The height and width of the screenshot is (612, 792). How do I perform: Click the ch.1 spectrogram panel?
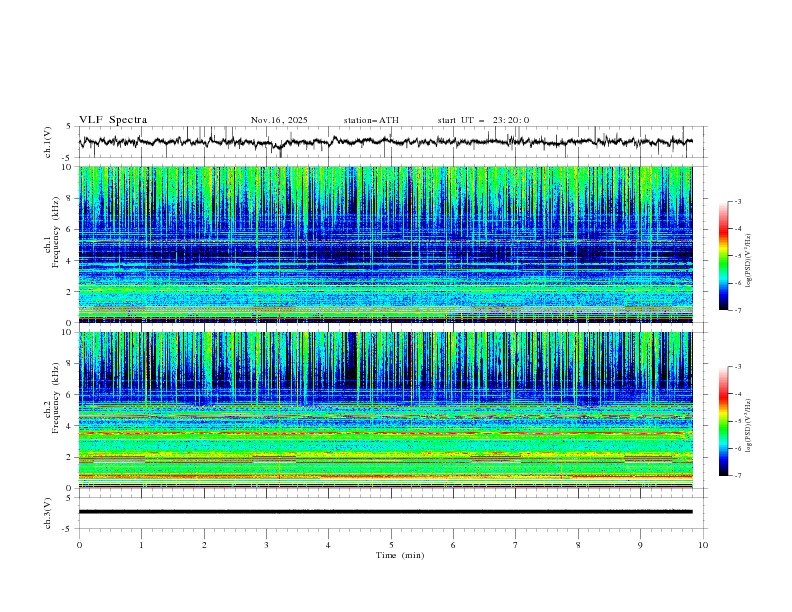tap(386, 244)
